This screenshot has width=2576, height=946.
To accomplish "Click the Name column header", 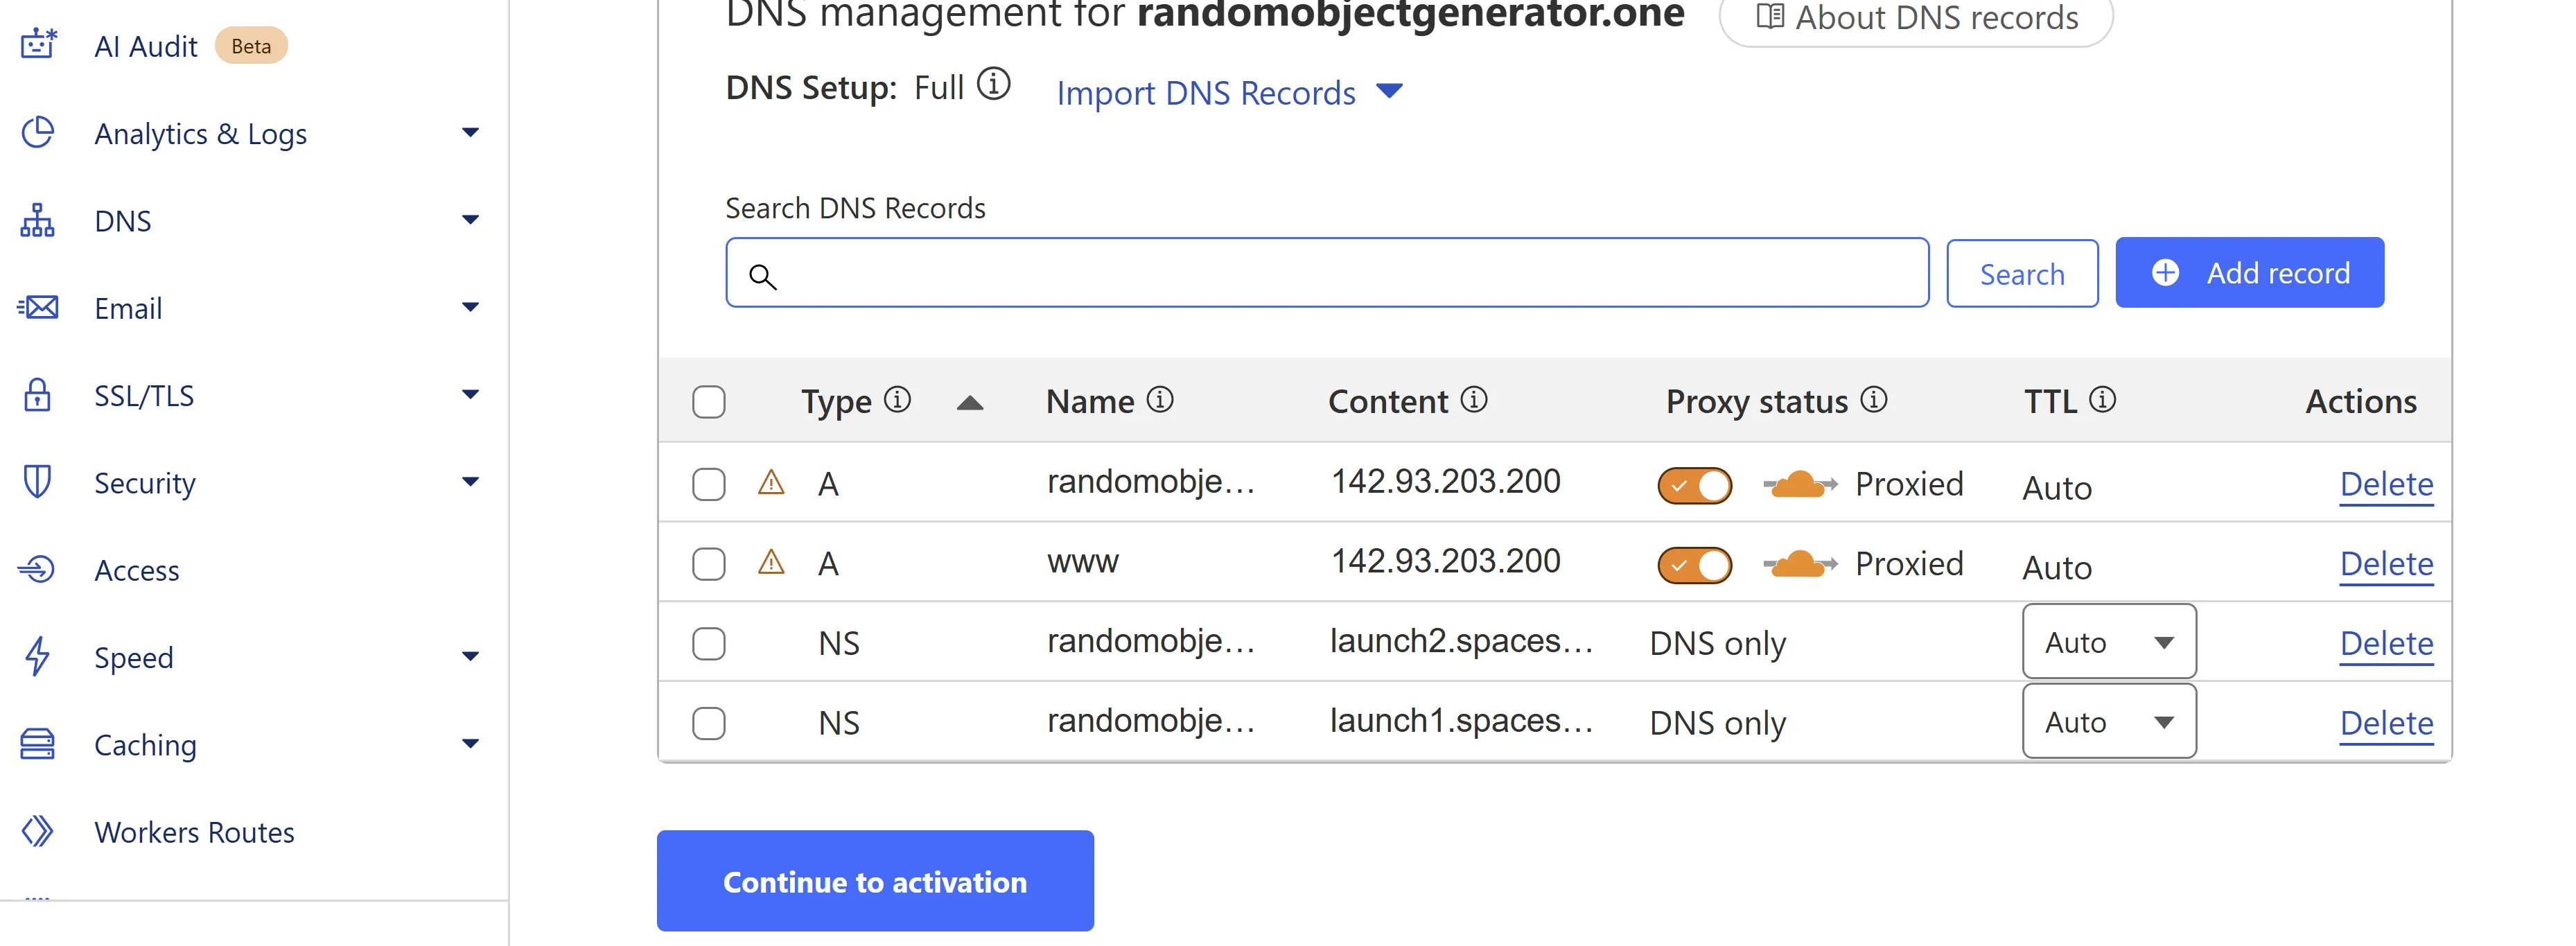I will click(1090, 402).
